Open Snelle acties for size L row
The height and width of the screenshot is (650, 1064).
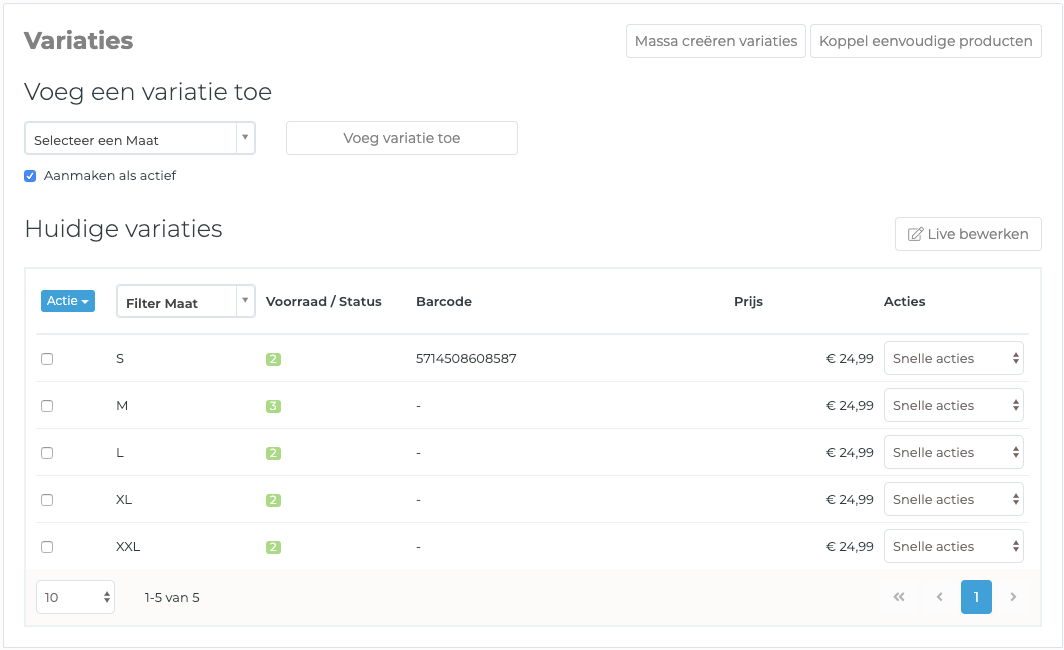click(x=953, y=453)
